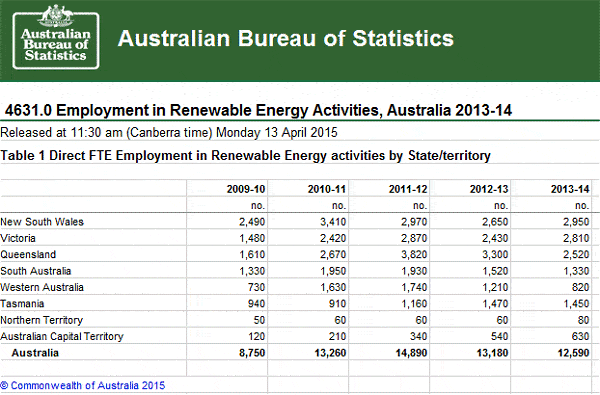Screen dimensions: 600x395
Task: Select the 'Northern Territory' row label
Action: point(41,320)
